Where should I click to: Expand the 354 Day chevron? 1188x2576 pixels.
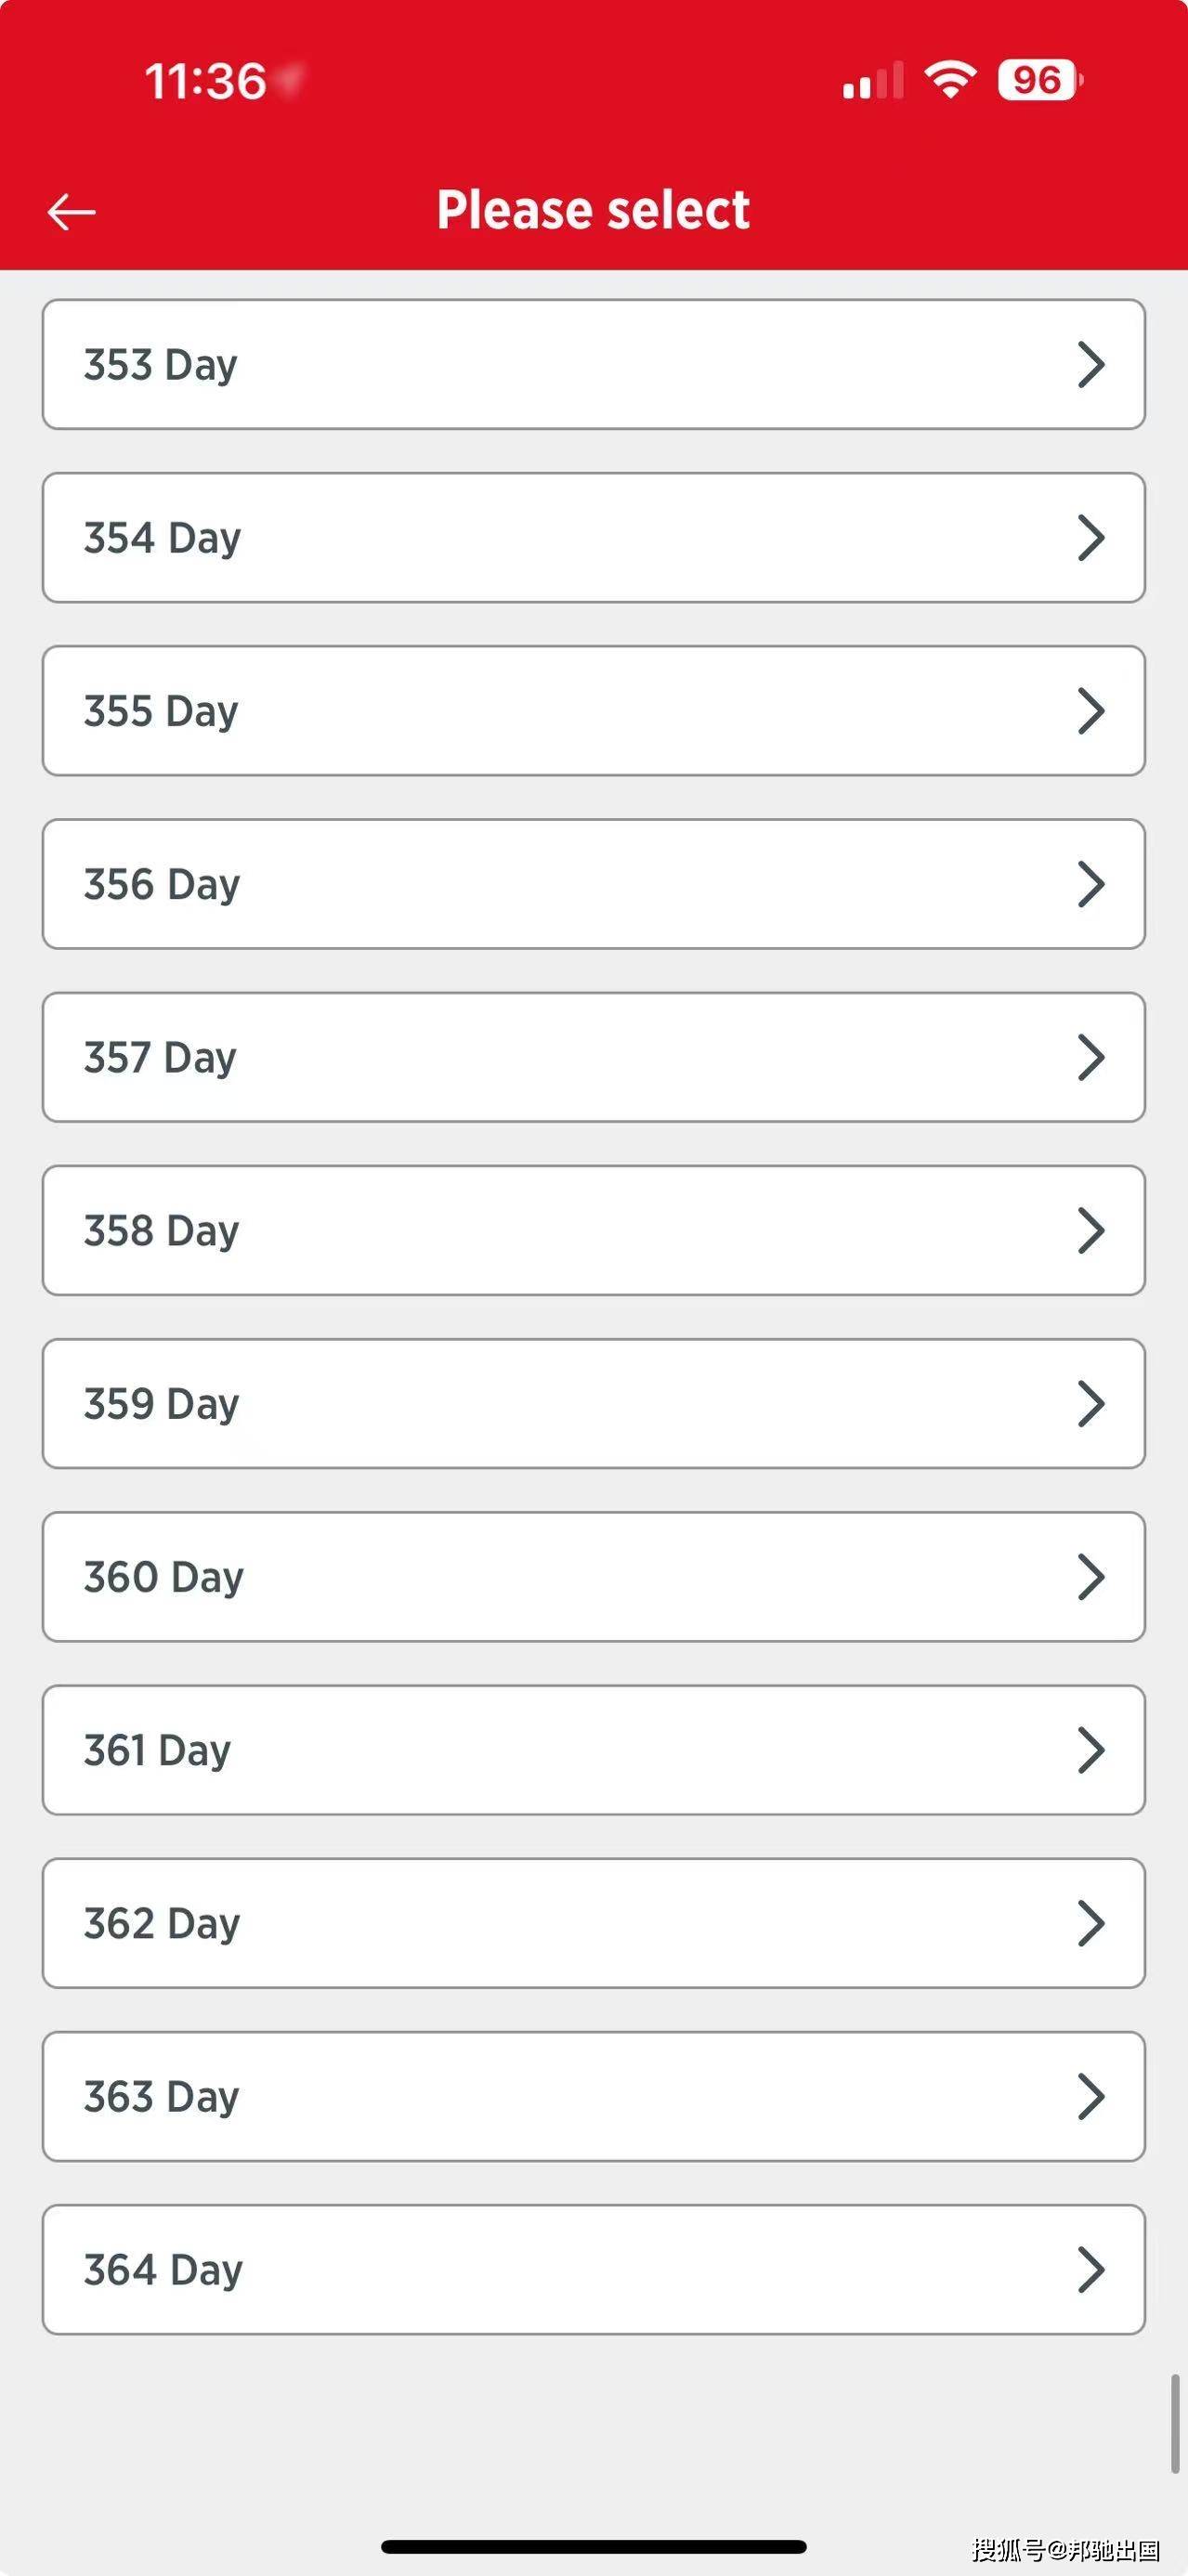tap(1091, 538)
